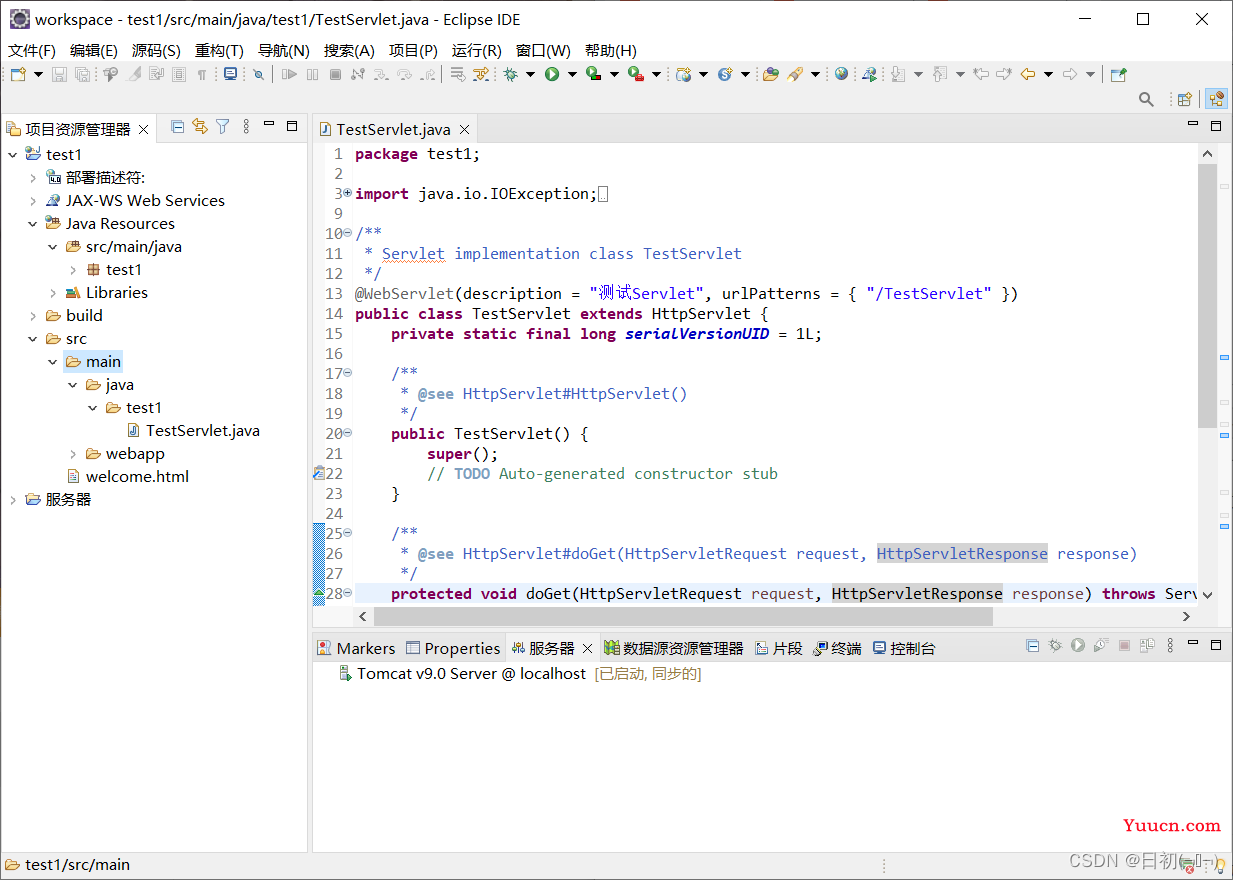Expand folded imports on line 3
Viewport: 1233px width, 880px height.
(x=347, y=193)
